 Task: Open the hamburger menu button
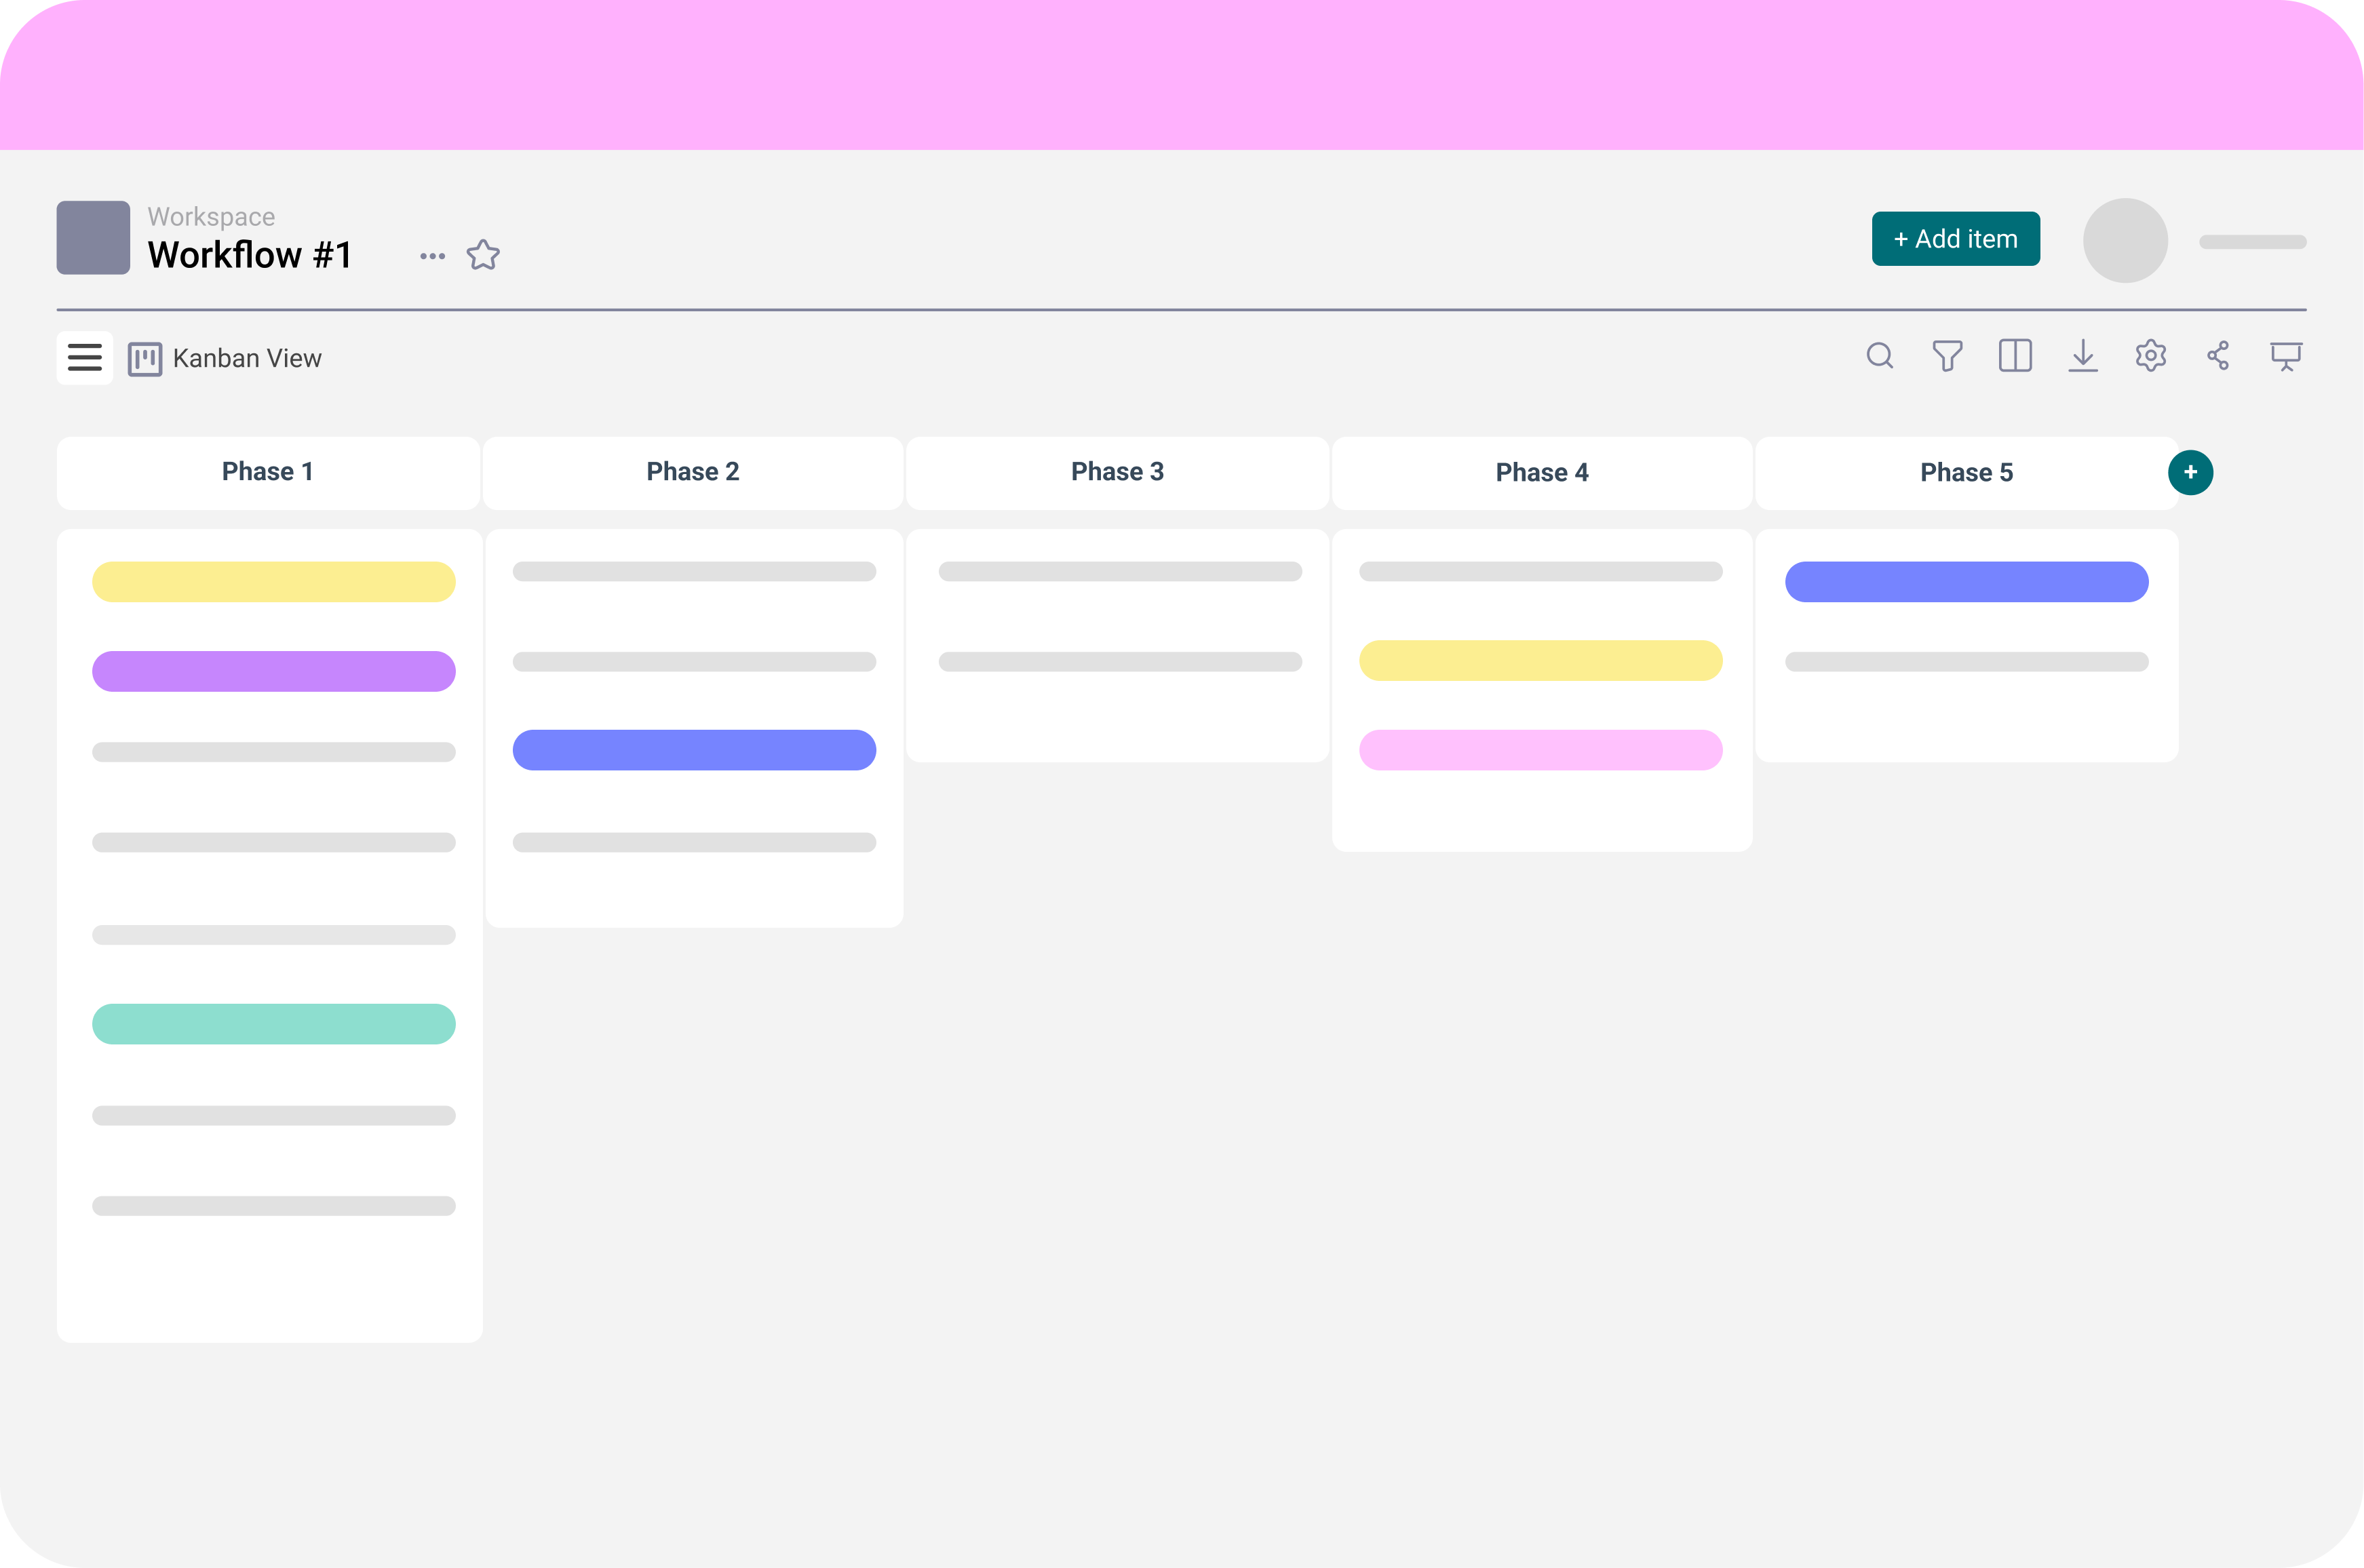pos(85,358)
